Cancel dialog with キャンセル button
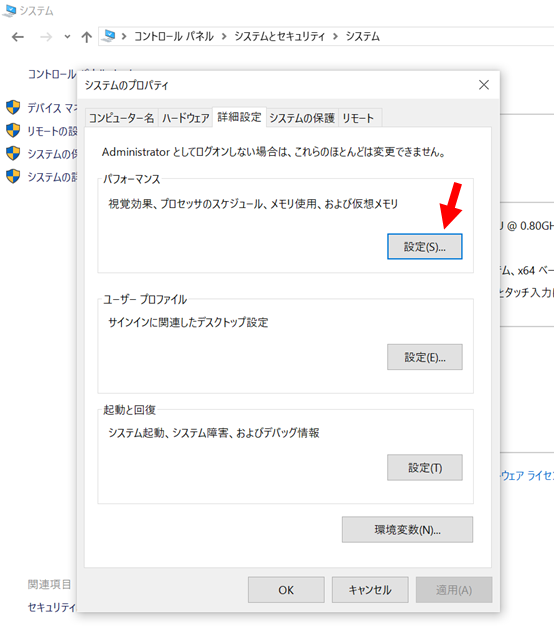The width and height of the screenshot is (554, 632). (x=370, y=590)
